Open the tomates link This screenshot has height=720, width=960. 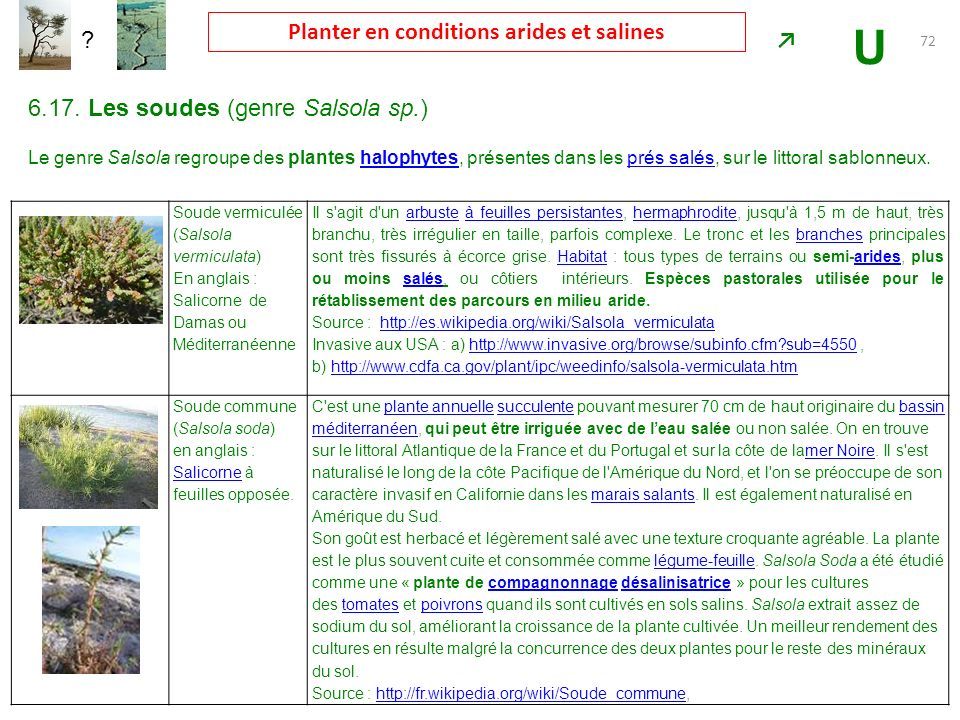pyautogui.click(x=370, y=605)
